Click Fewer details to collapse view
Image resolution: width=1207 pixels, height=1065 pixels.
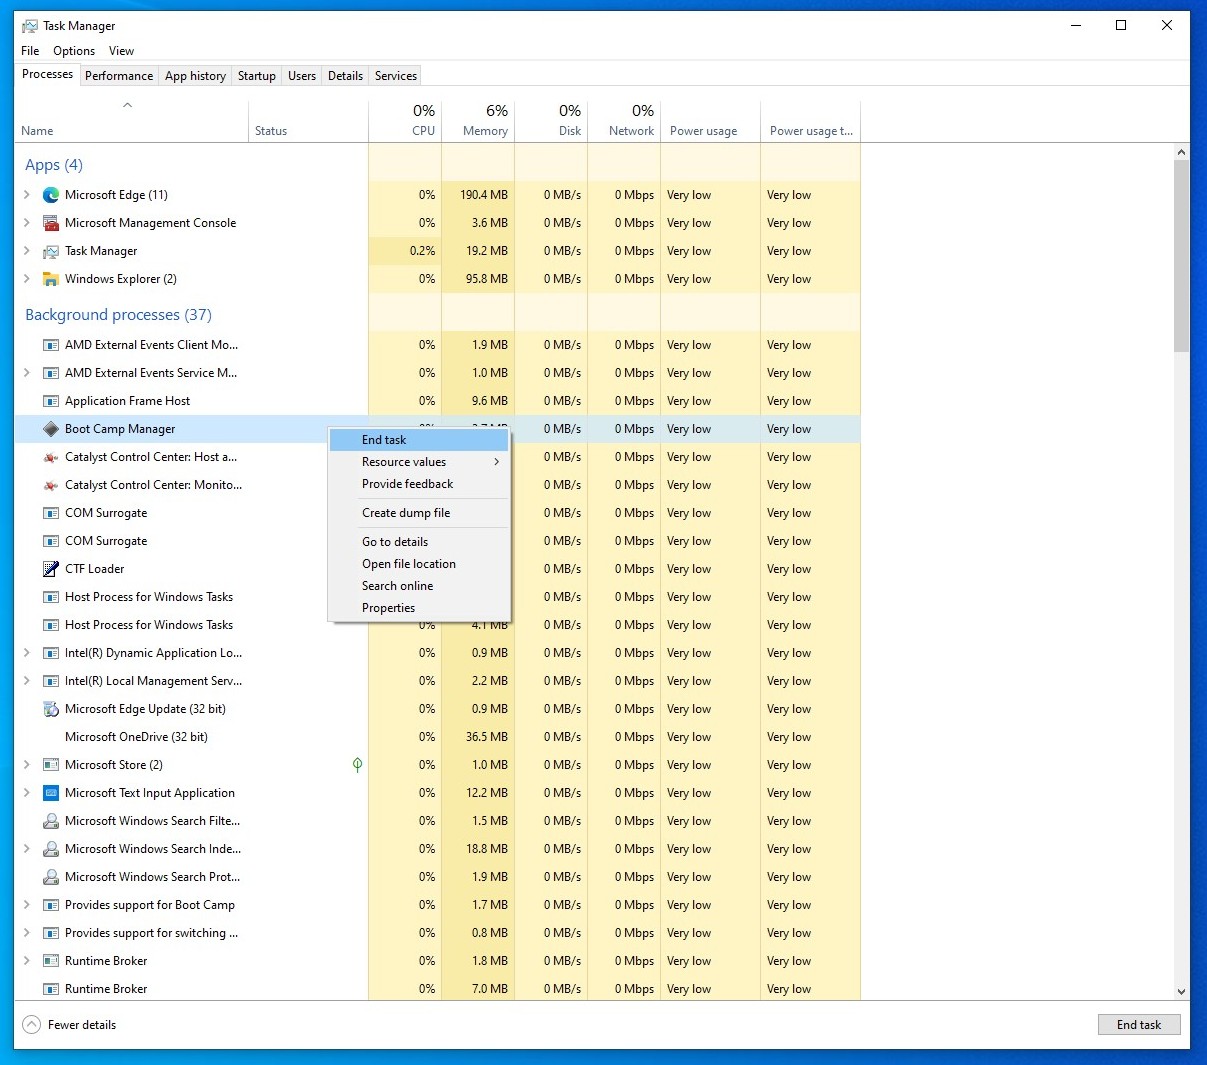[x=69, y=1025]
